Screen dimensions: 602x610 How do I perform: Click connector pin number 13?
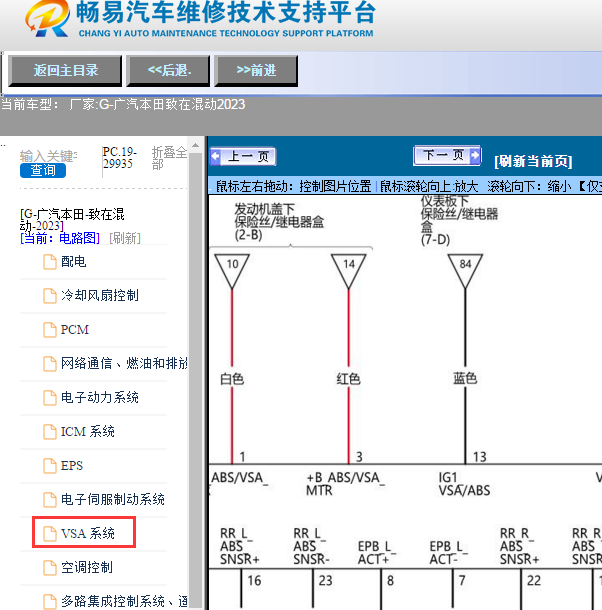tap(479, 457)
